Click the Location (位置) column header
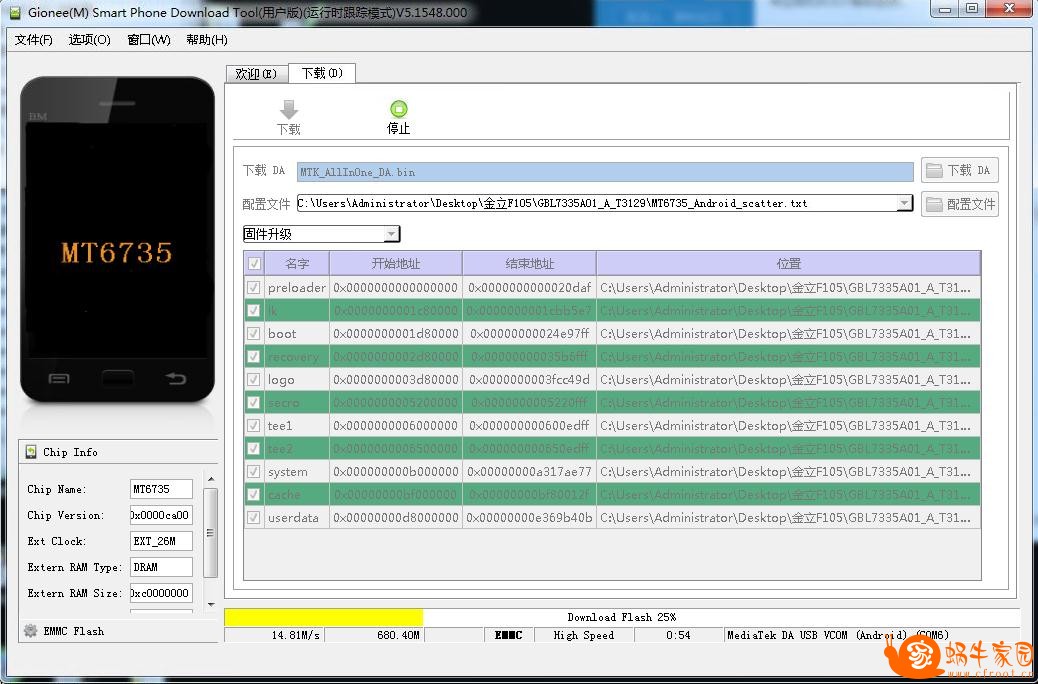 coord(788,264)
